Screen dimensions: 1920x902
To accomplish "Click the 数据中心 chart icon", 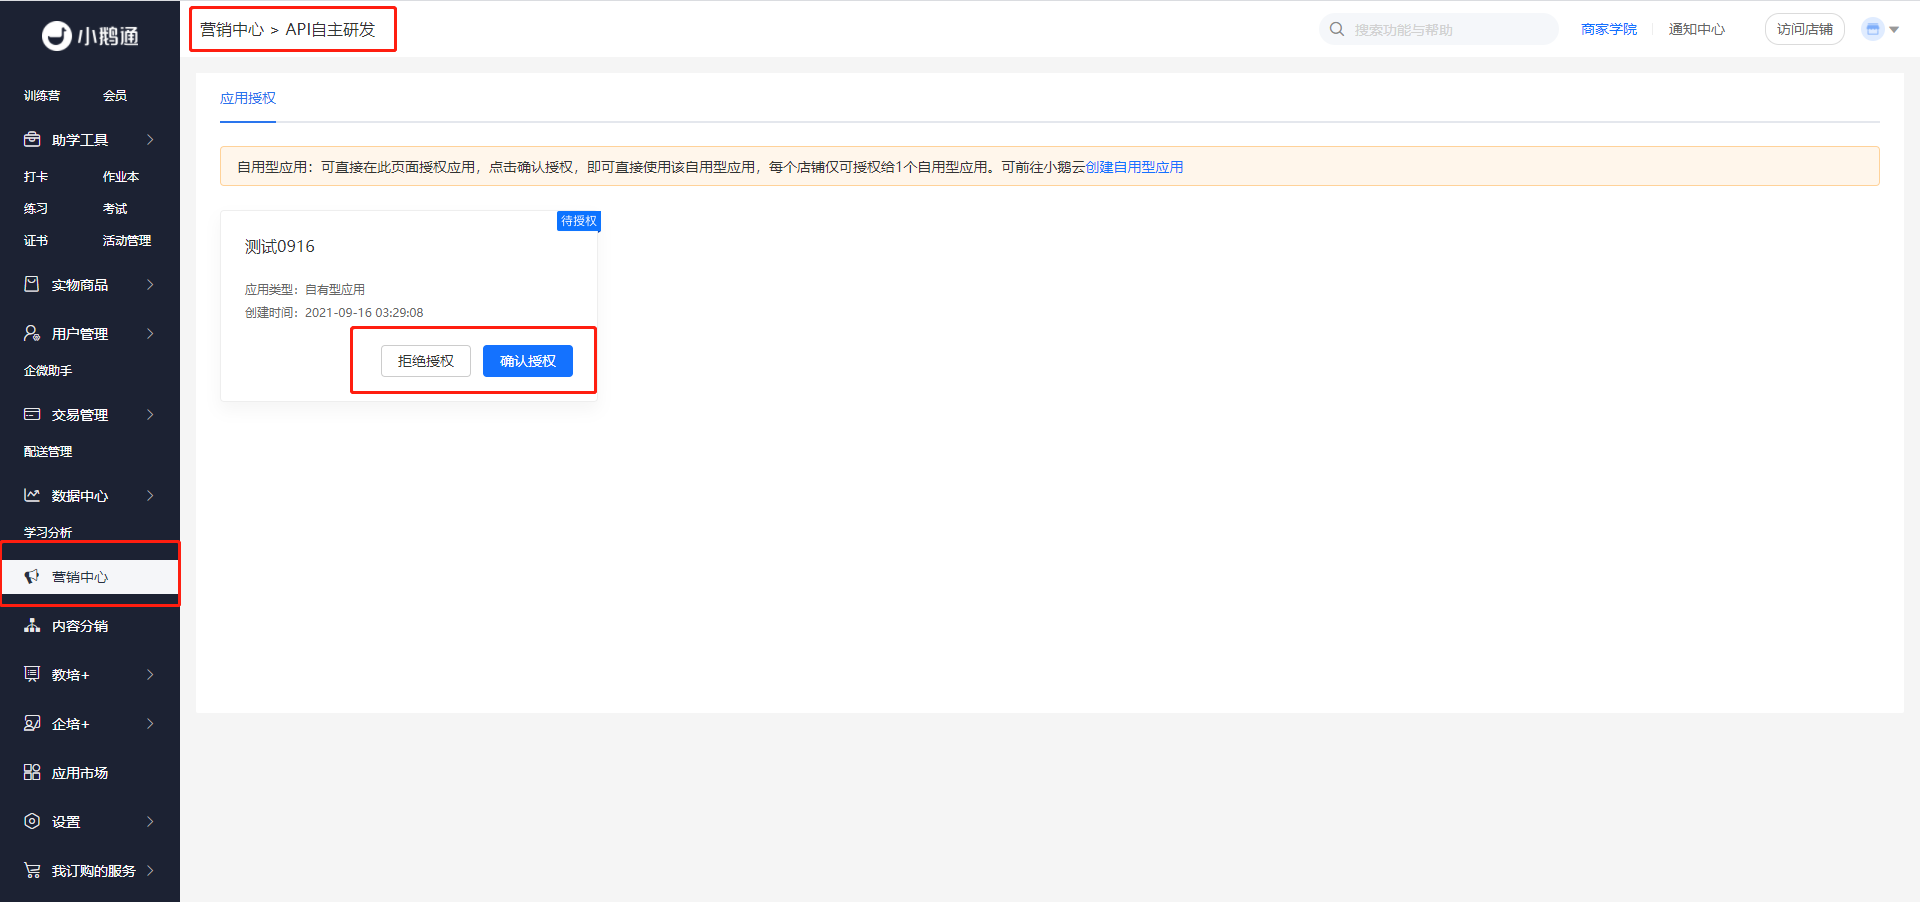I will [x=32, y=495].
